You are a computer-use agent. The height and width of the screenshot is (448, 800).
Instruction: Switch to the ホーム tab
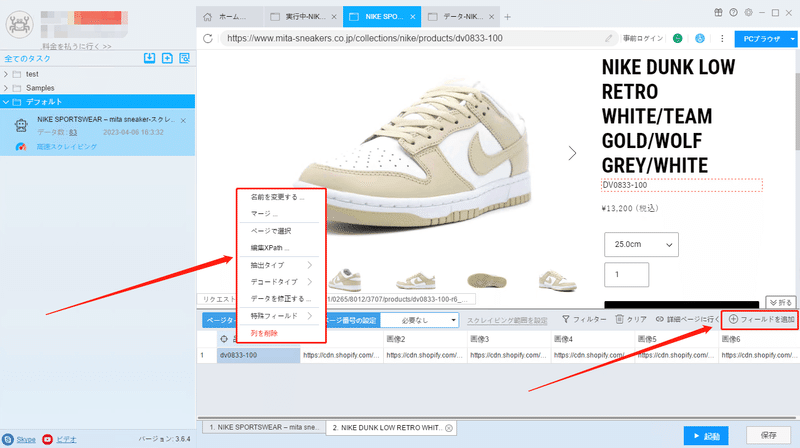pyautogui.click(x=230, y=17)
